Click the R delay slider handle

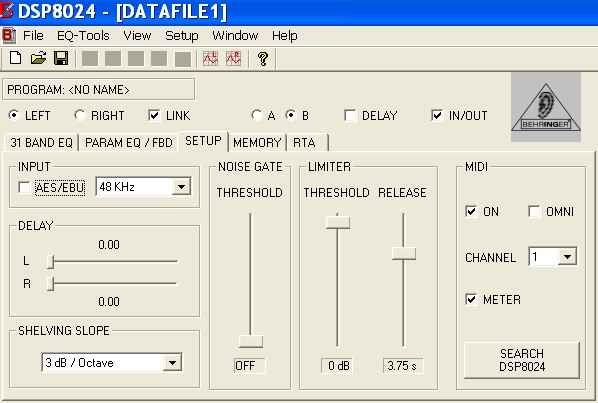point(50,284)
